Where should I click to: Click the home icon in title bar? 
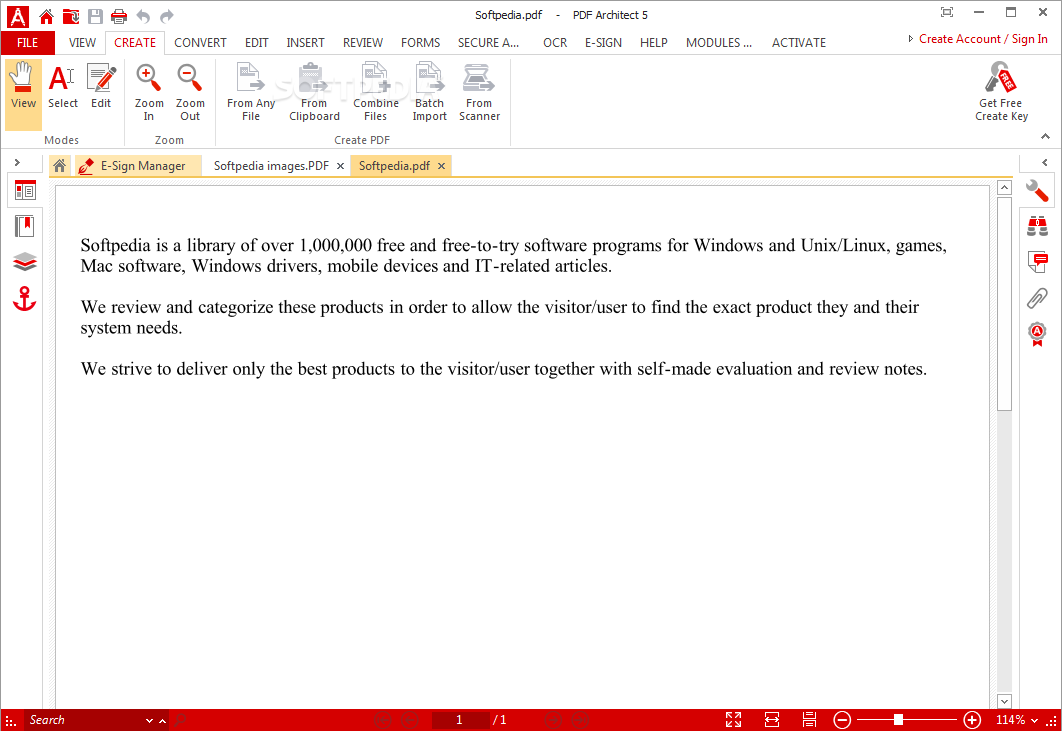coord(46,16)
